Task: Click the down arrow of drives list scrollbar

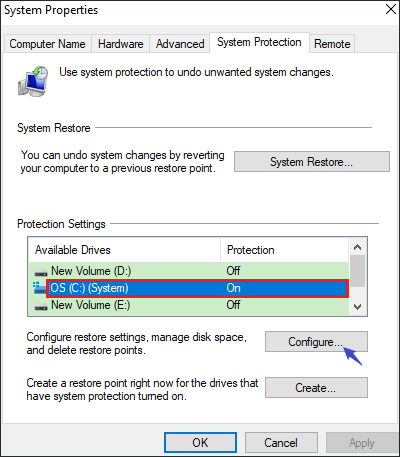Action: click(x=358, y=307)
